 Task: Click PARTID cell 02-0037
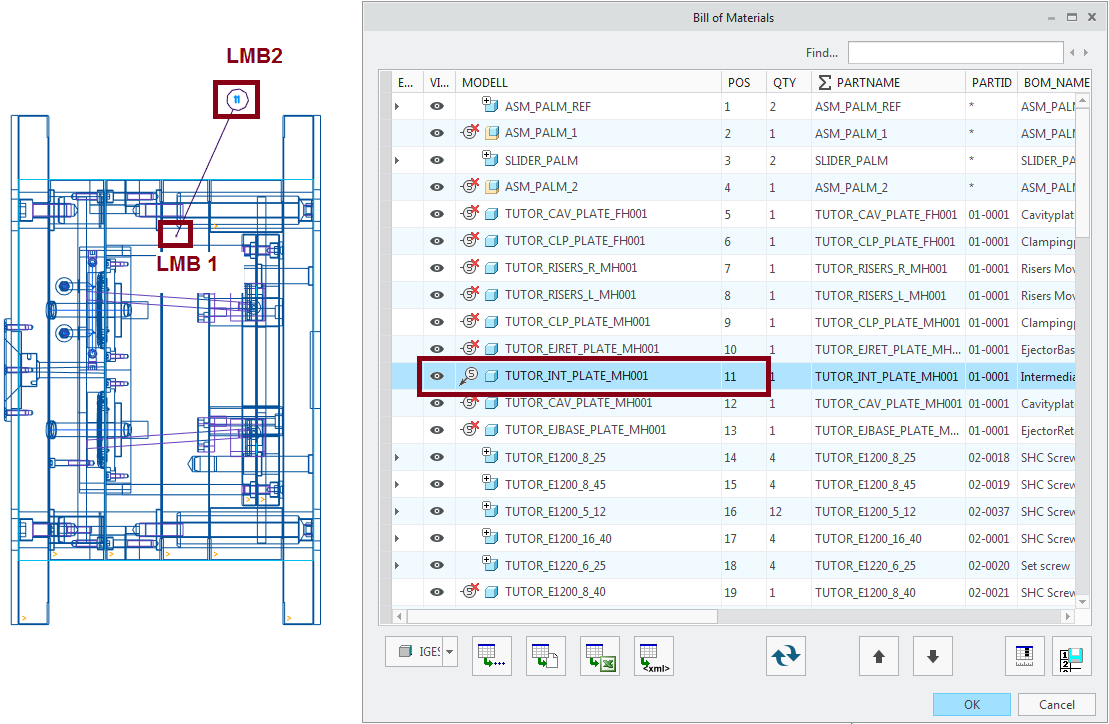tap(989, 511)
